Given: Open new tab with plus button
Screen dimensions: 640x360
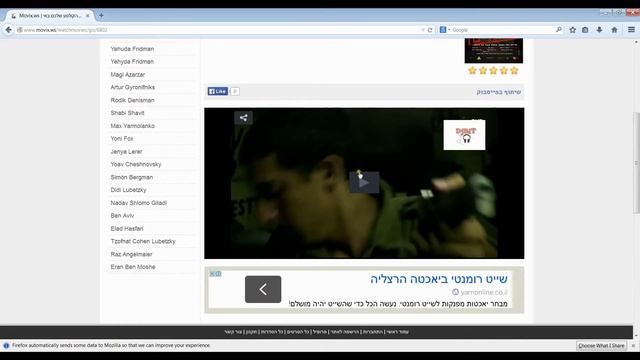Looking at the screenshot, I should 101,16.
